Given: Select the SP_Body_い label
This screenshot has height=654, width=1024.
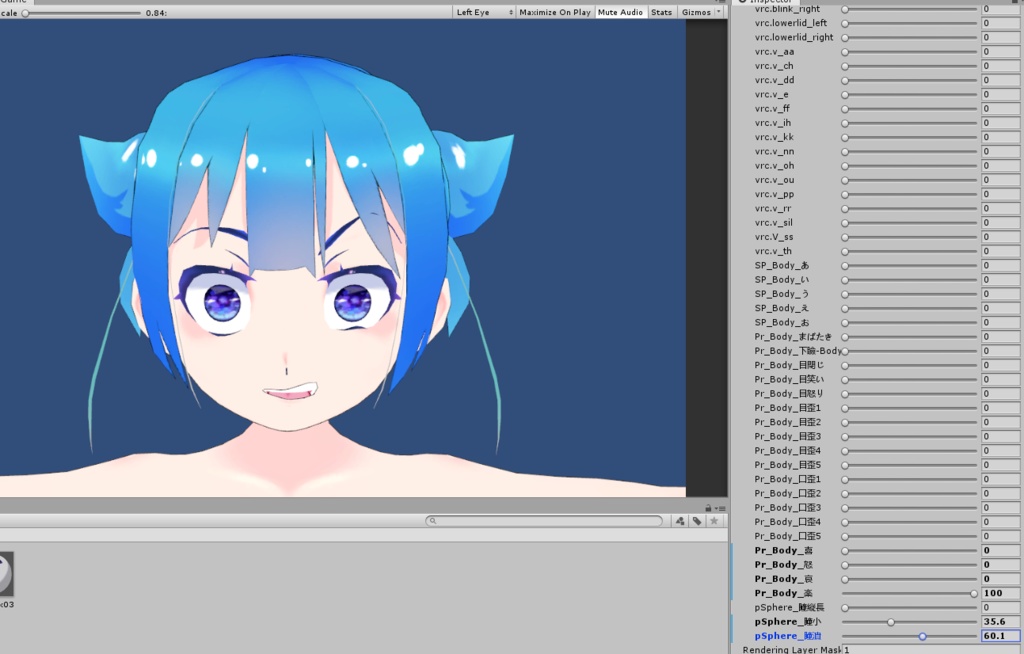Looking at the screenshot, I should (782, 280).
